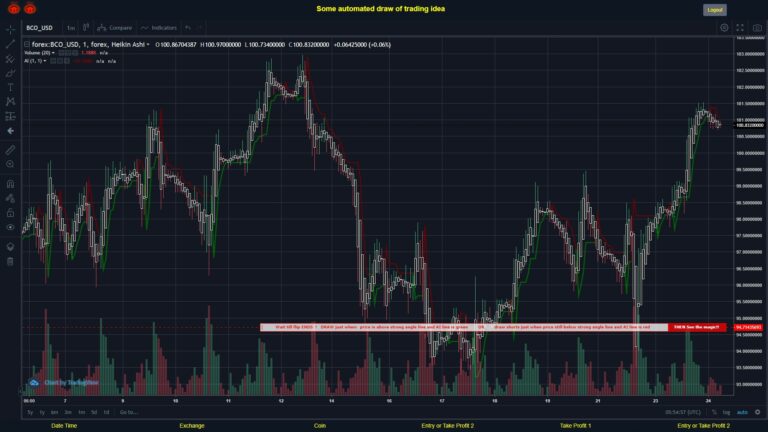Click the 'Some automated draw of trading idea' title
This screenshot has height=432, width=768.
pyautogui.click(x=381, y=9)
